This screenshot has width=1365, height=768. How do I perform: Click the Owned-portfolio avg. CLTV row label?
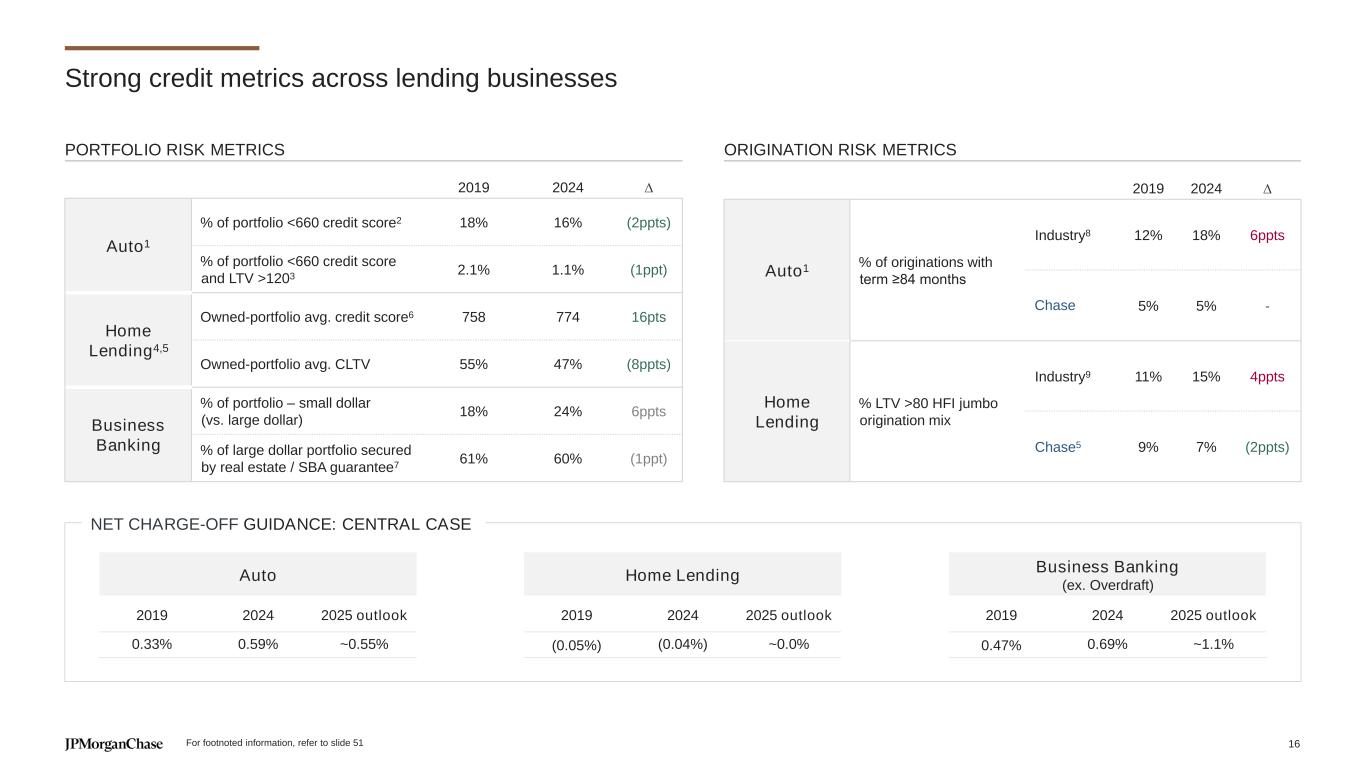coord(285,364)
